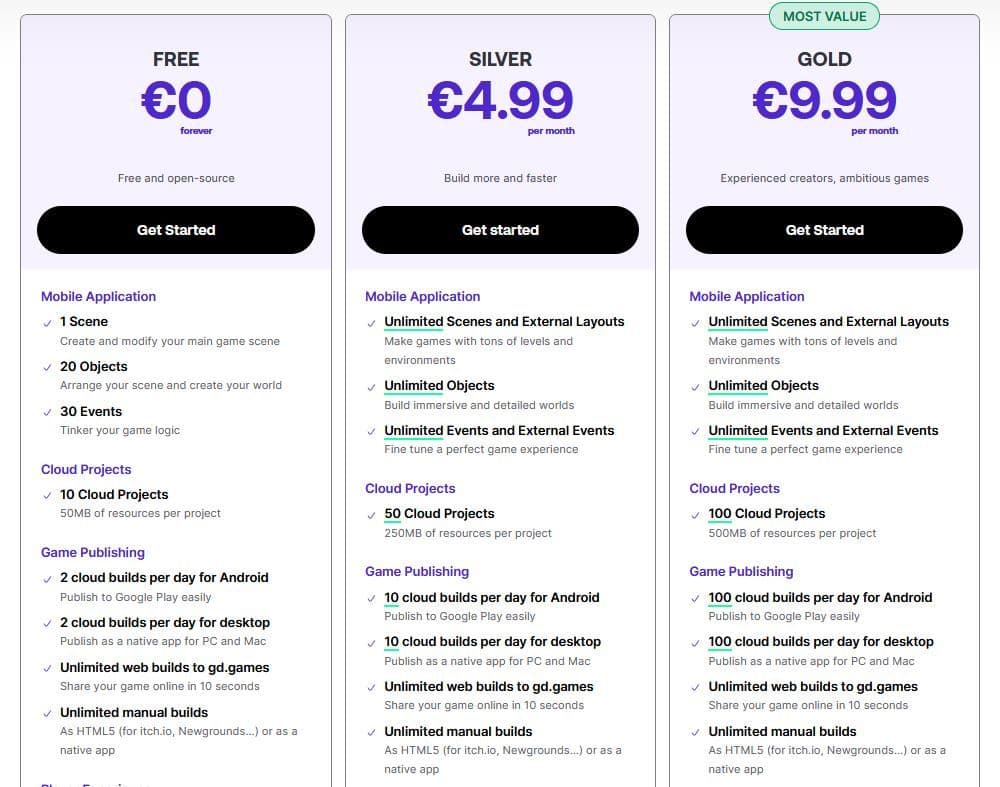Image resolution: width=1000 pixels, height=787 pixels.
Task: Click Cloud Projects heading in GOLD column
Action: click(x=734, y=488)
